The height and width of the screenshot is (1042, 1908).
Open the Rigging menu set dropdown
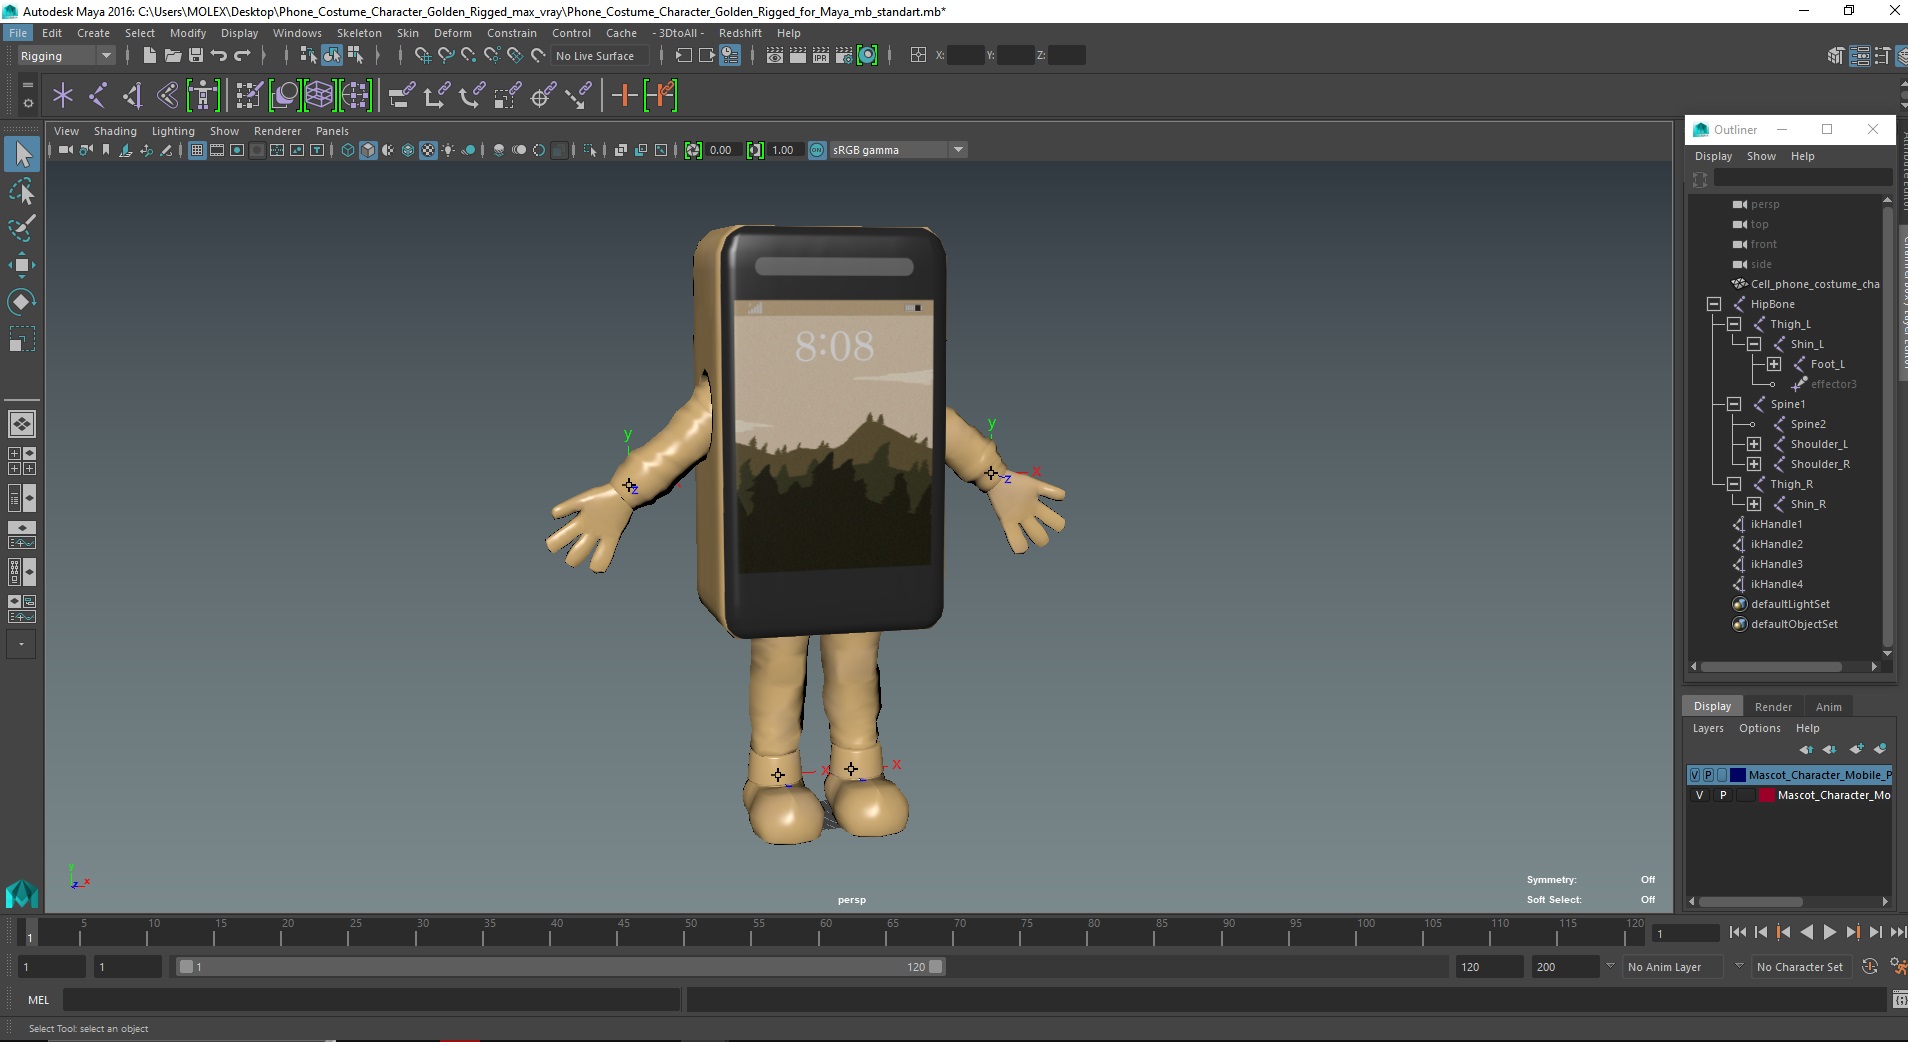(66, 56)
